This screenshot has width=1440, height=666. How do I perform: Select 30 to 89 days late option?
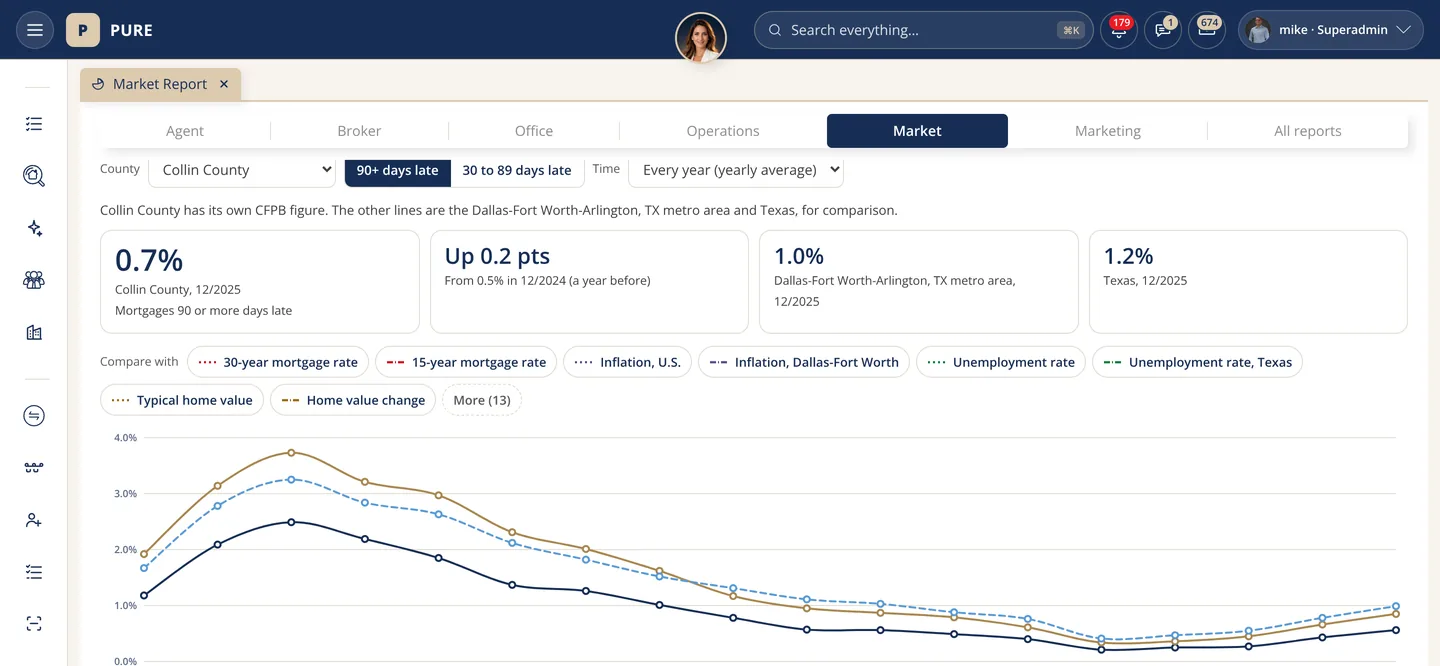pyautogui.click(x=517, y=170)
